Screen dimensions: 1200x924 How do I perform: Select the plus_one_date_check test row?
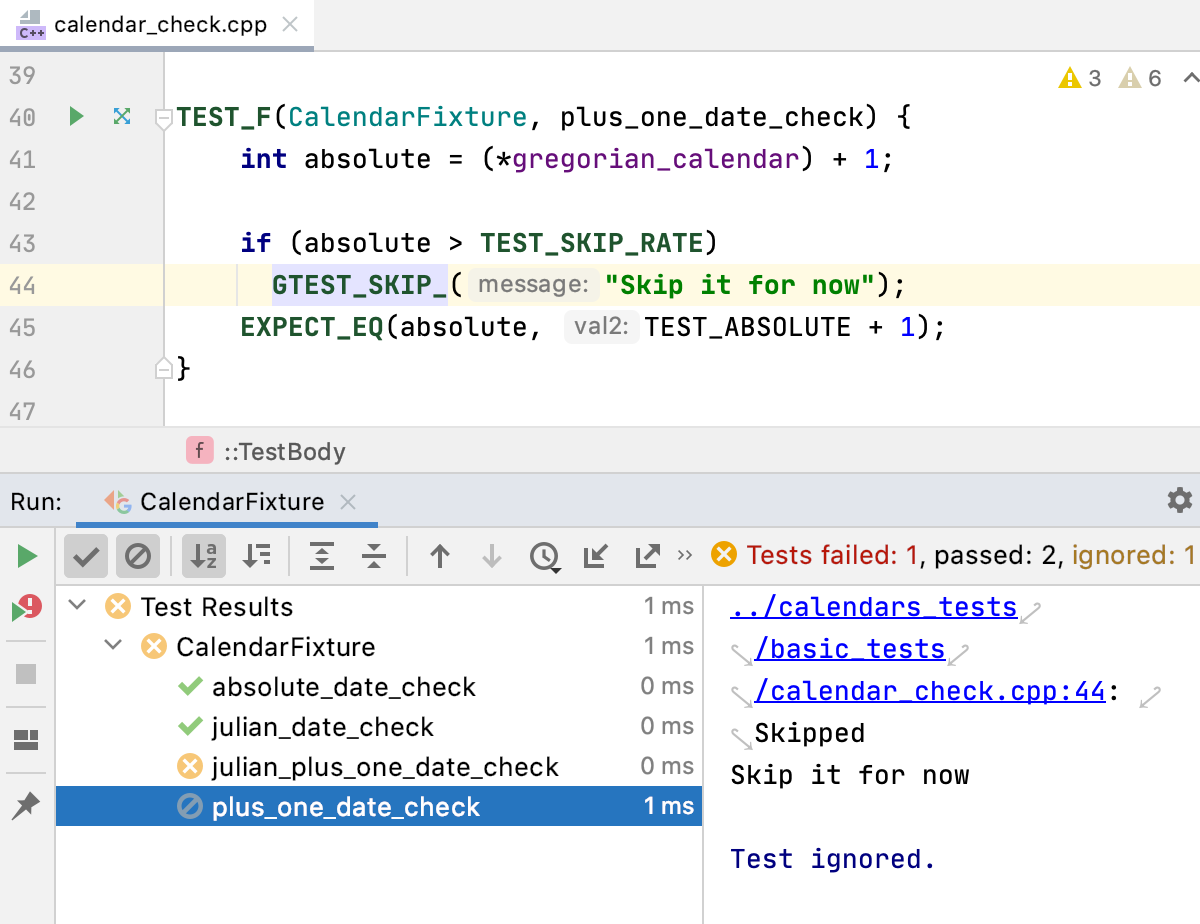tap(379, 807)
